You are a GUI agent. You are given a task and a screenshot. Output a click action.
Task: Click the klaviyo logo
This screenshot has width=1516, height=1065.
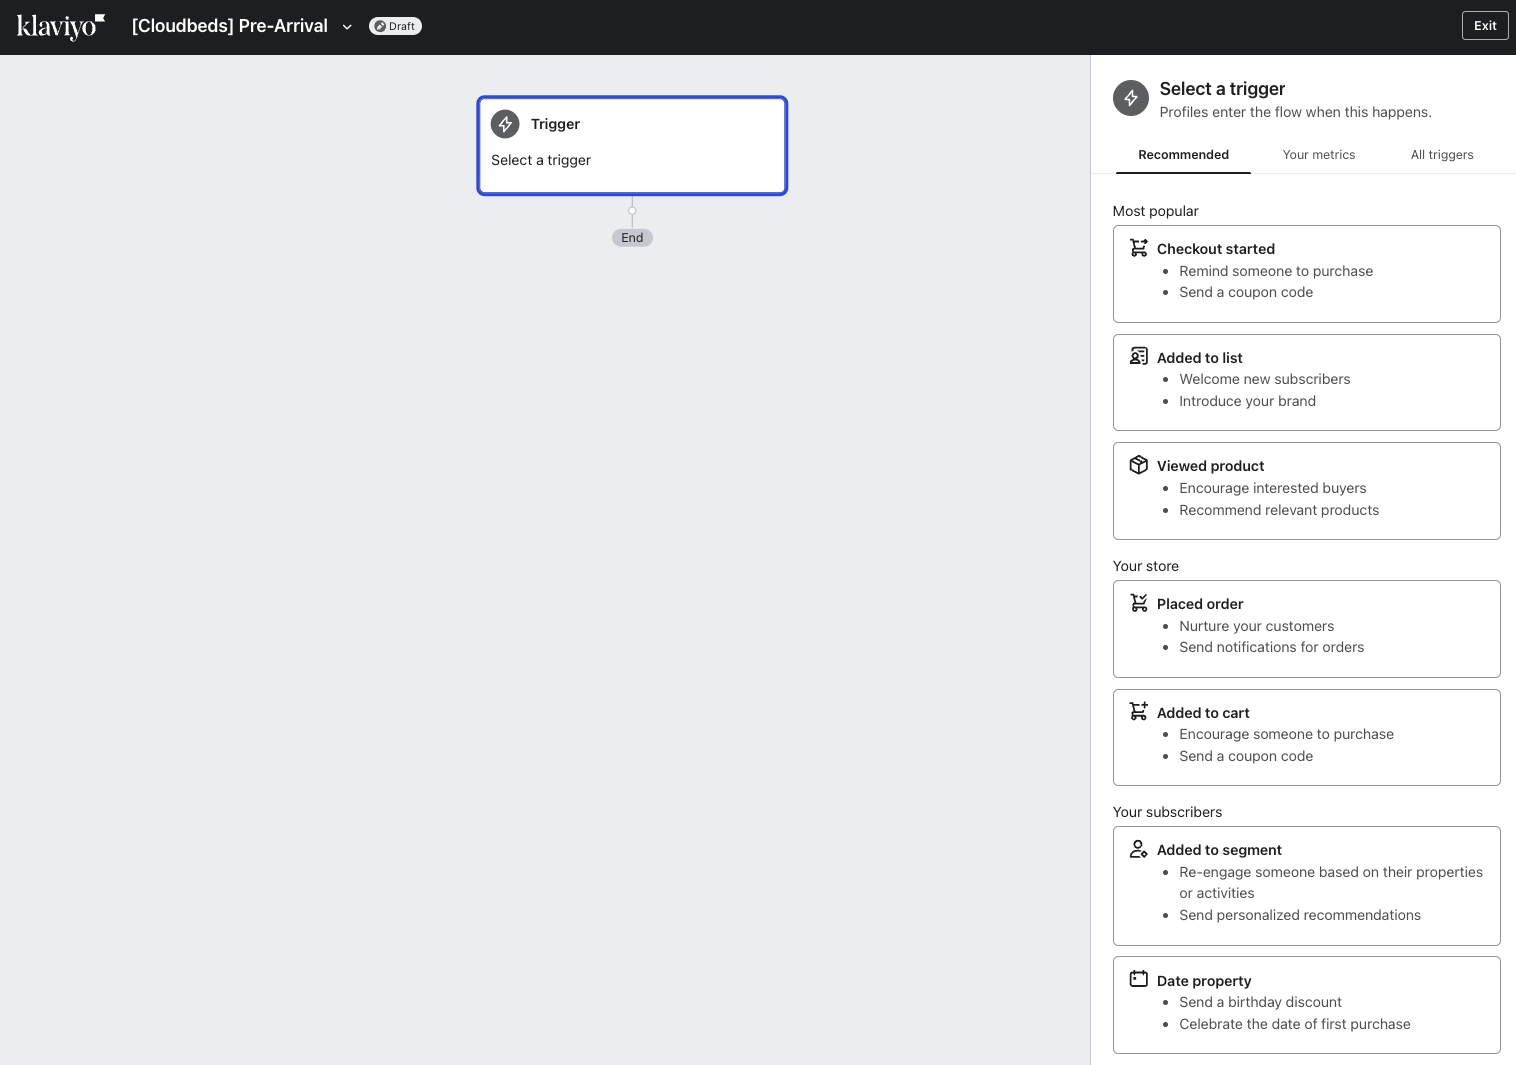click(x=60, y=27)
